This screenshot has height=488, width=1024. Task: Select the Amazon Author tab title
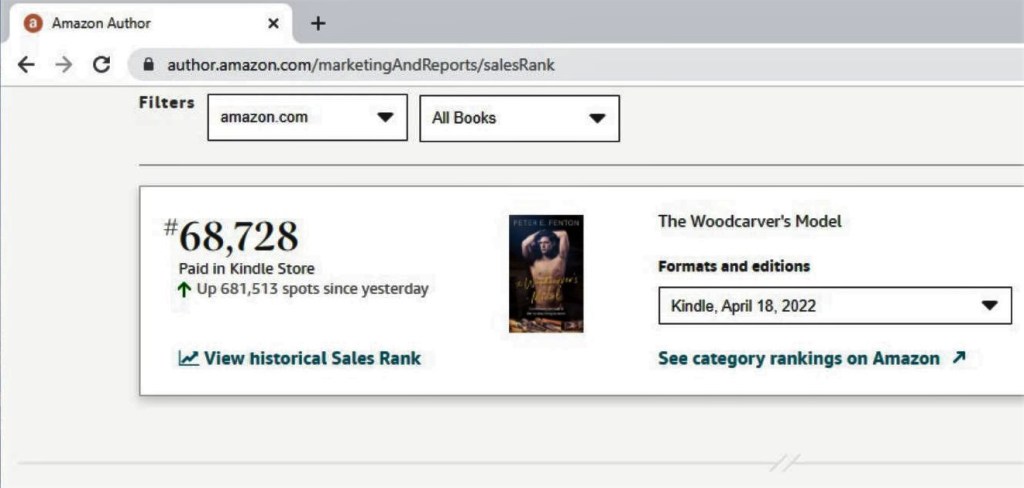click(x=101, y=23)
